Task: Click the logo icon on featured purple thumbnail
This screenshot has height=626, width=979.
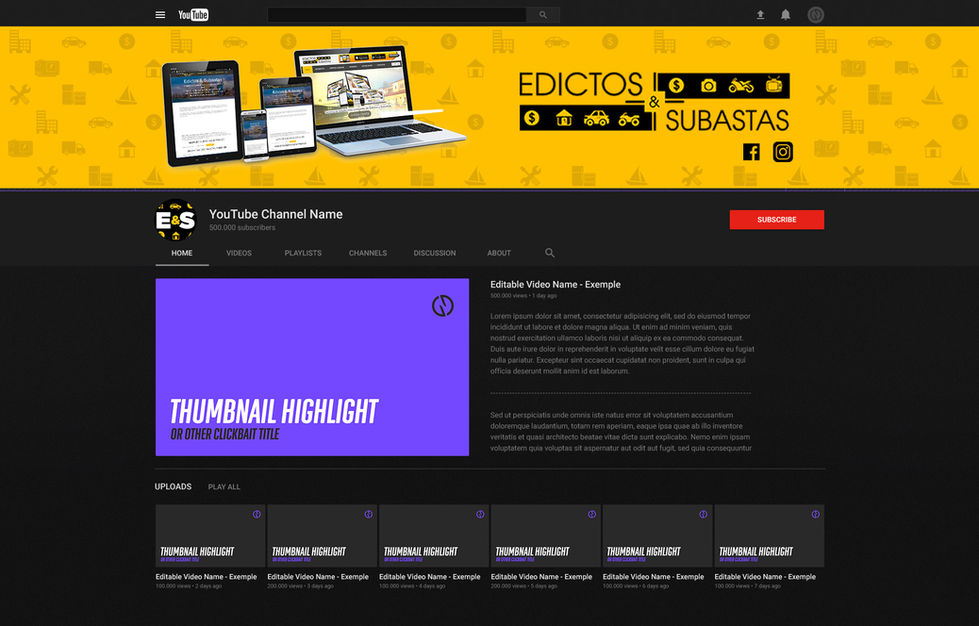Action: click(x=443, y=306)
